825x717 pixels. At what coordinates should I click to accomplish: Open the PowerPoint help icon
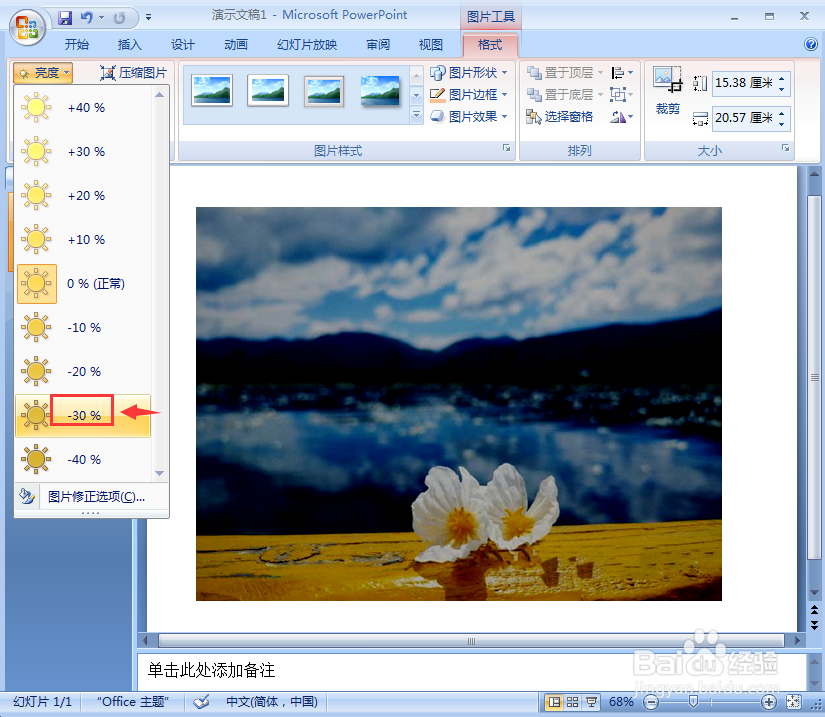811,44
